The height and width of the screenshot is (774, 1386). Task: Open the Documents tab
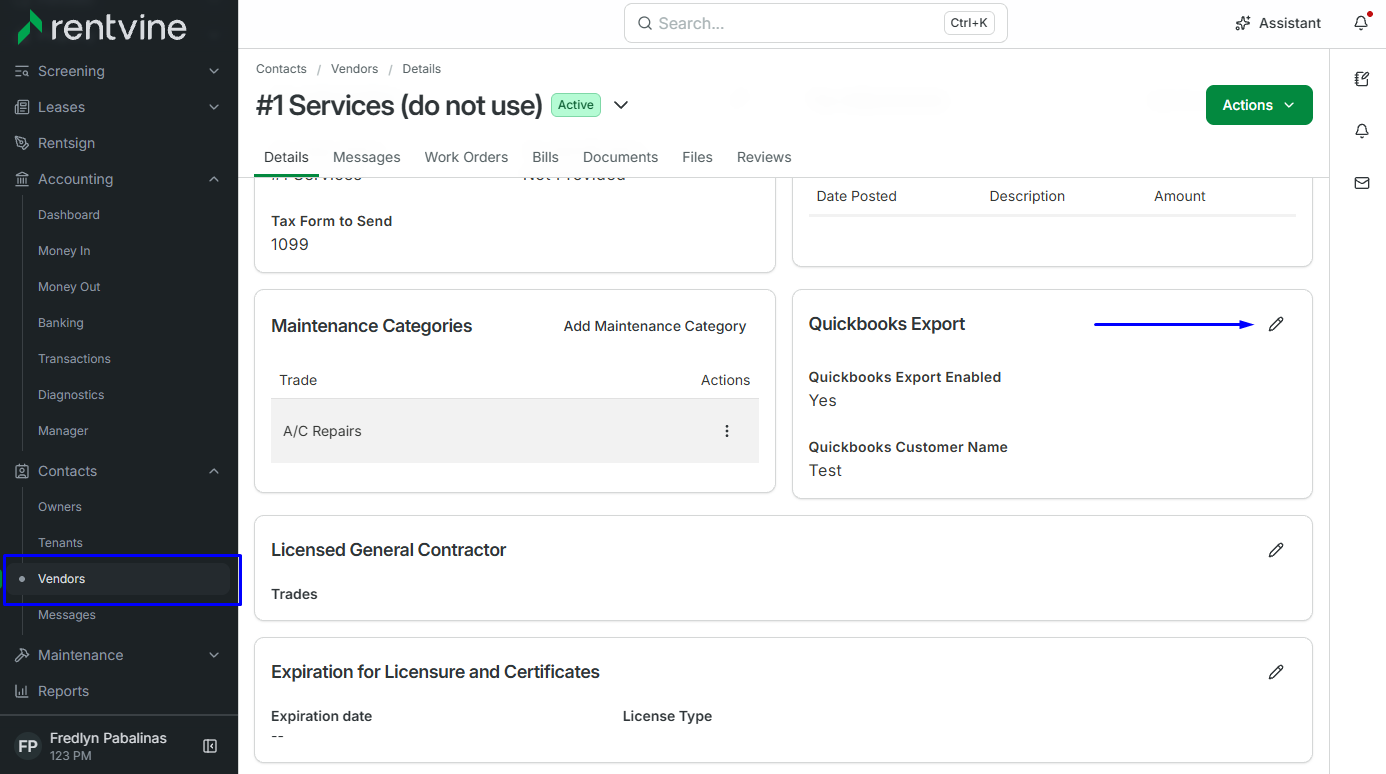click(620, 157)
